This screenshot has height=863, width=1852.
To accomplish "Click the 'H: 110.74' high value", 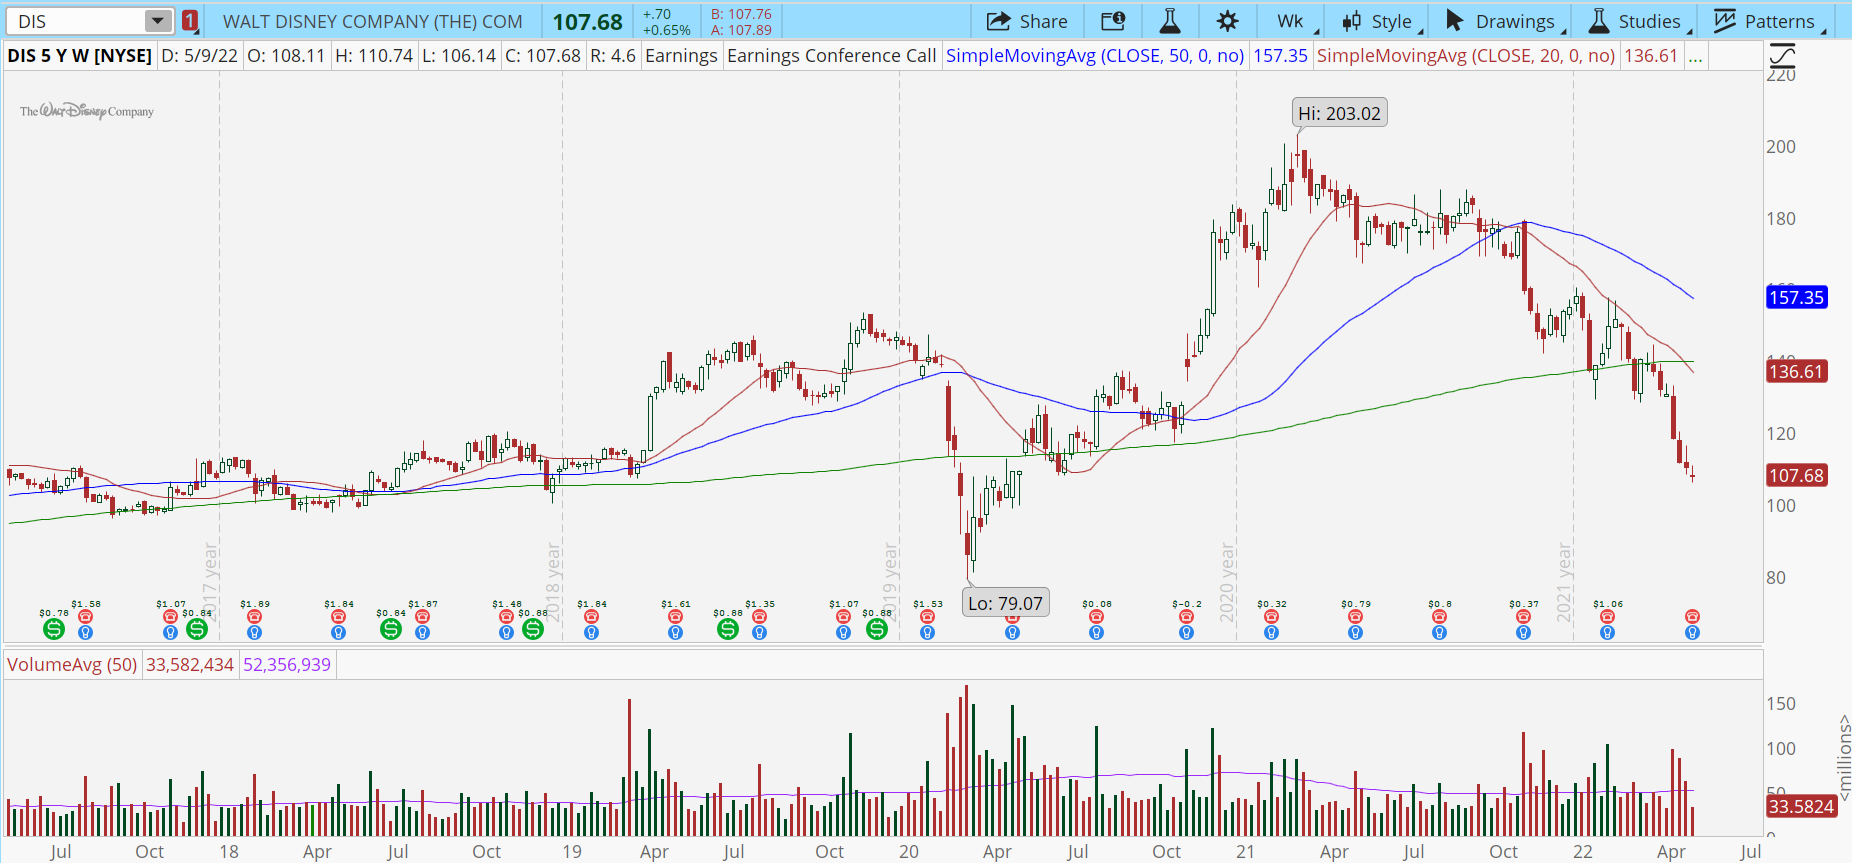I will (374, 56).
